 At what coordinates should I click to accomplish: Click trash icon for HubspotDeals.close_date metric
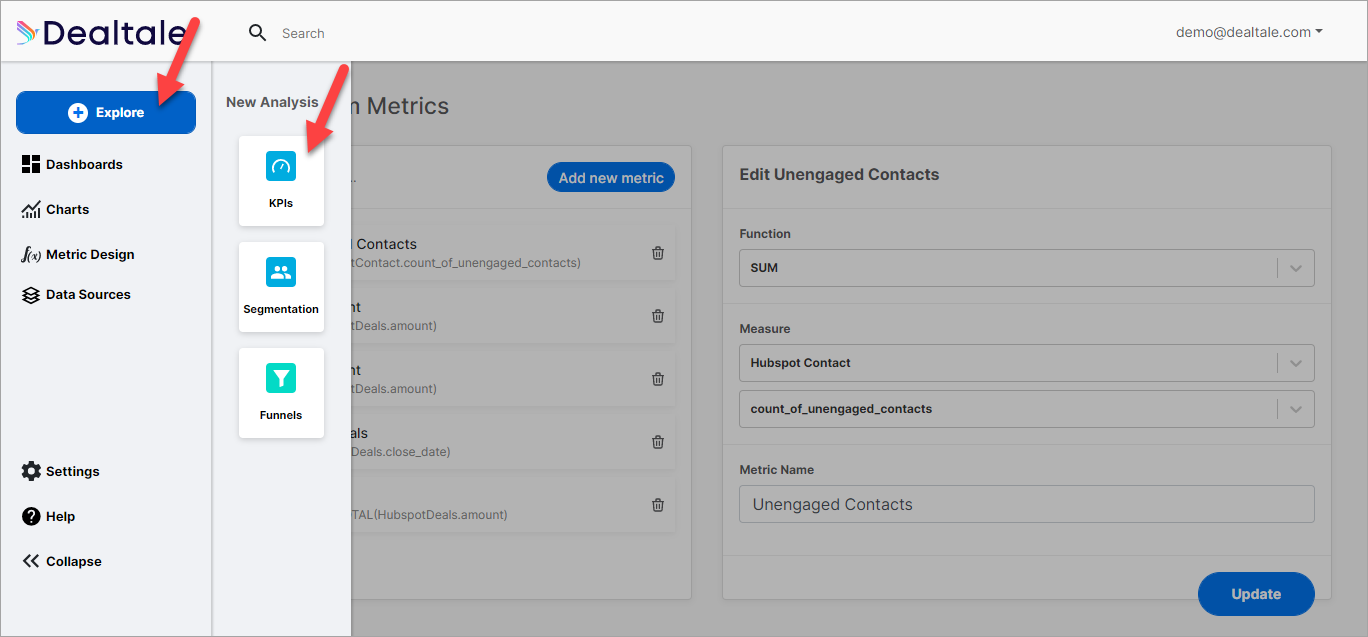pyautogui.click(x=658, y=442)
